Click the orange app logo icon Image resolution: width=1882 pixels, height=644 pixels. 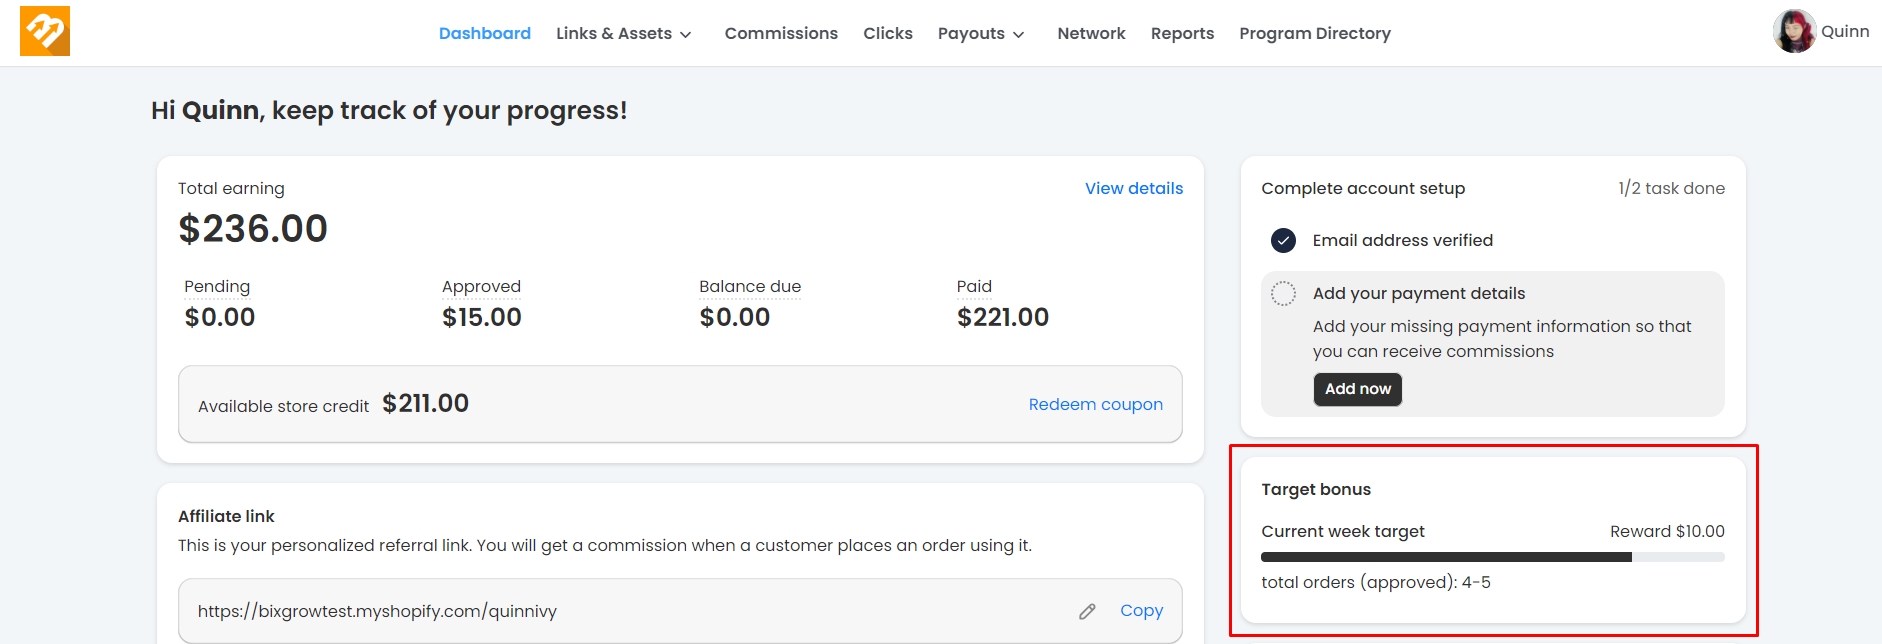(x=45, y=31)
